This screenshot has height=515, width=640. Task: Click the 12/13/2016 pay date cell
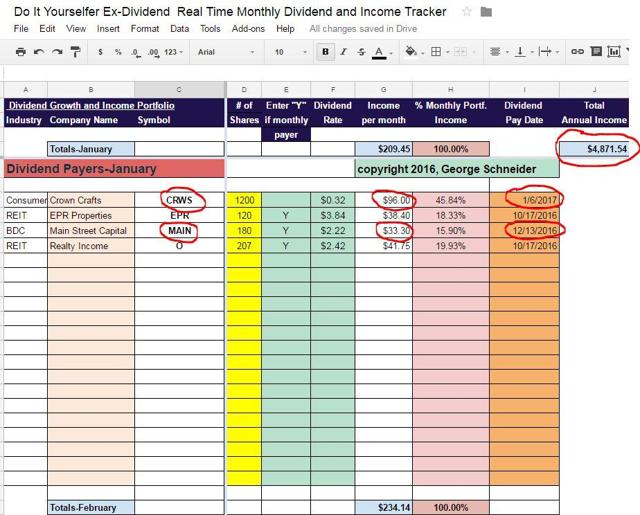(x=524, y=231)
